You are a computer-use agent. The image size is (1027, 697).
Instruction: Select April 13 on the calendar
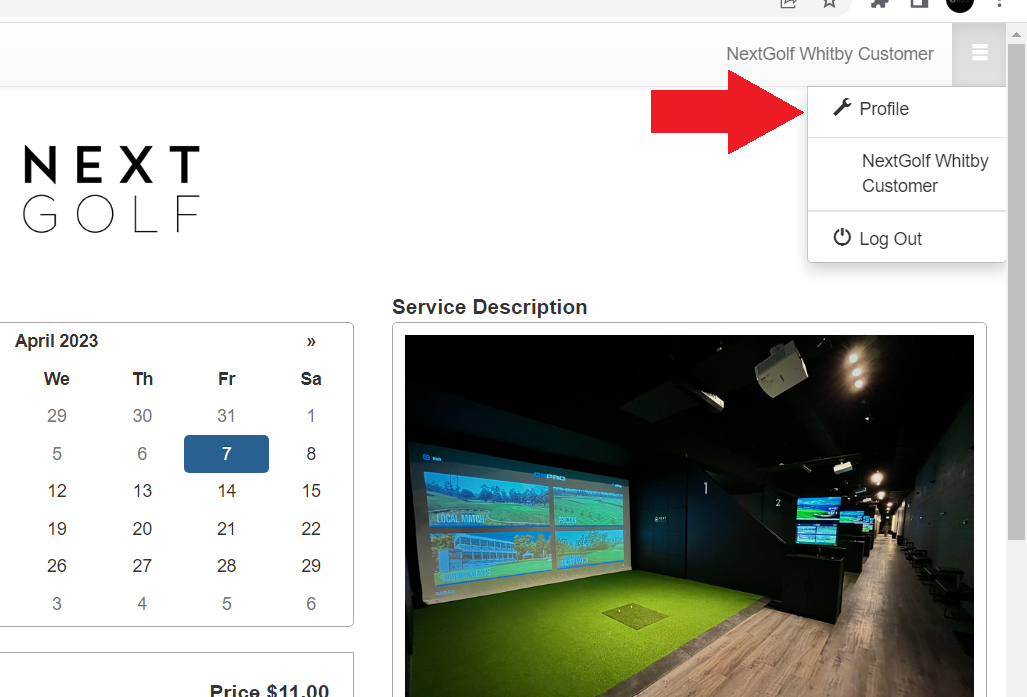coord(142,491)
